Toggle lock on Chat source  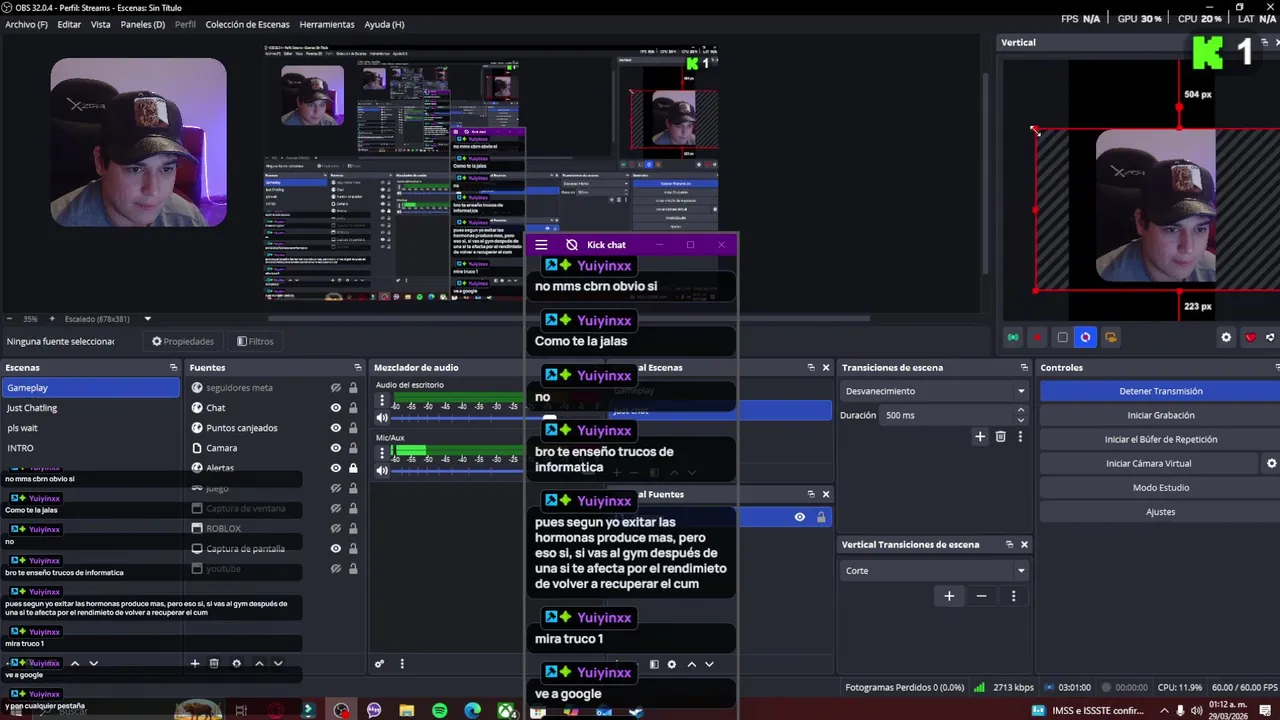click(353, 408)
